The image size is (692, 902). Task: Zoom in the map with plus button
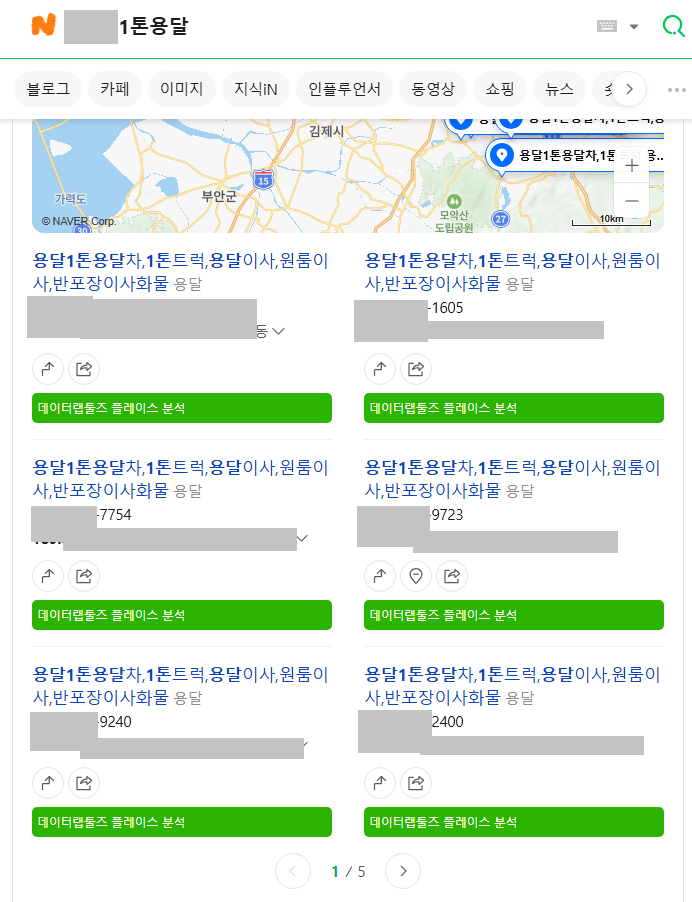pyautogui.click(x=632, y=166)
